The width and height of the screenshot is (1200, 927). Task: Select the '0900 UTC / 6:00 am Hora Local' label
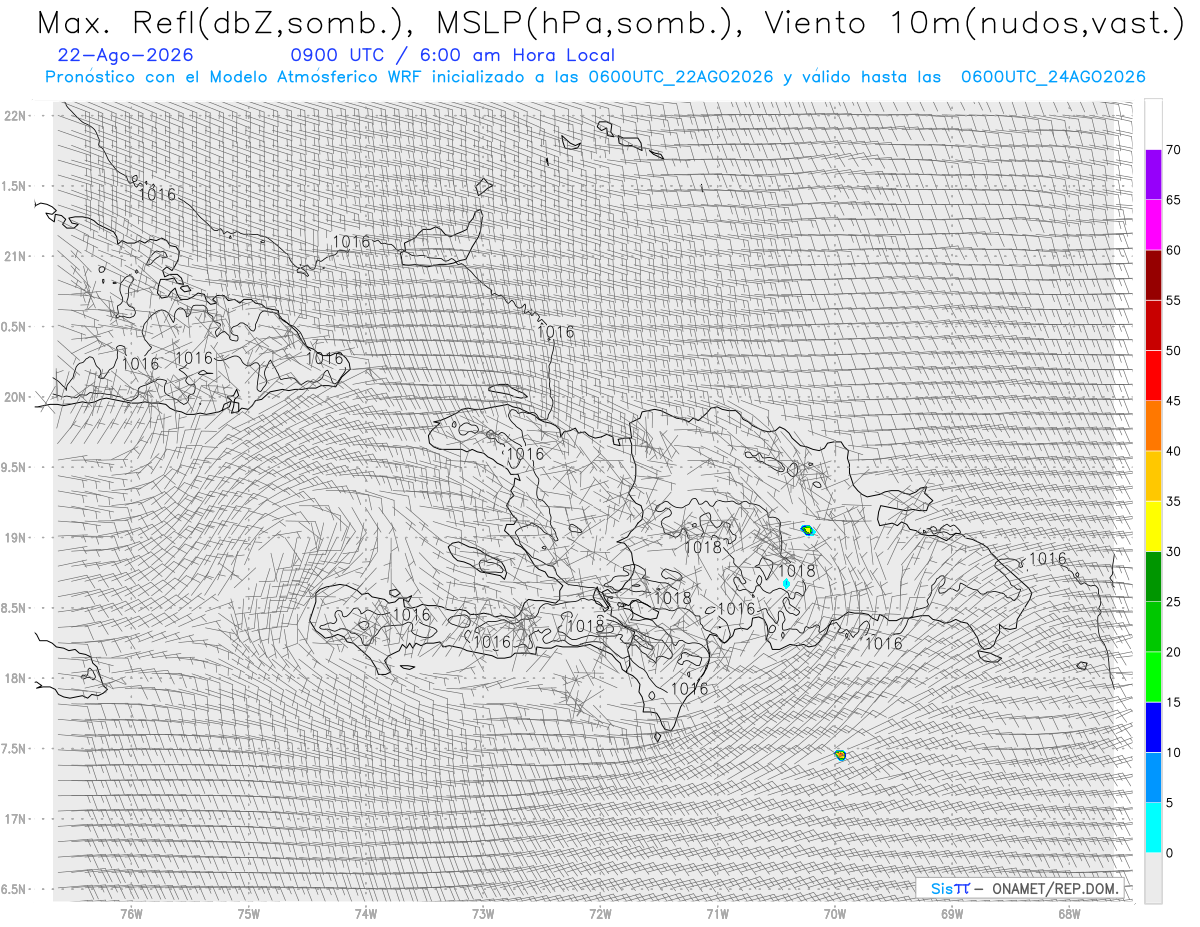(x=453, y=55)
